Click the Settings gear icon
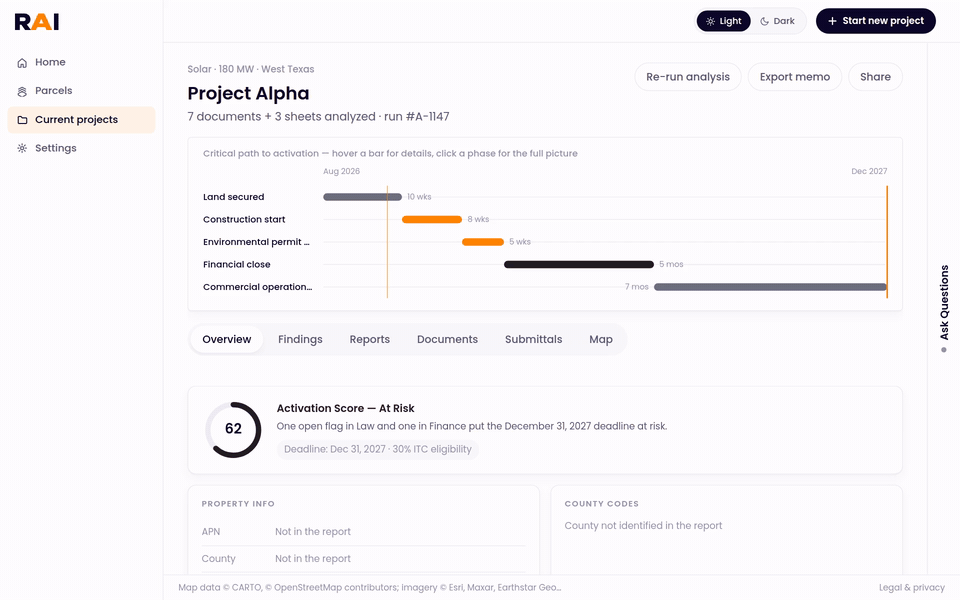The width and height of the screenshot is (960, 600). pos(22,148)
